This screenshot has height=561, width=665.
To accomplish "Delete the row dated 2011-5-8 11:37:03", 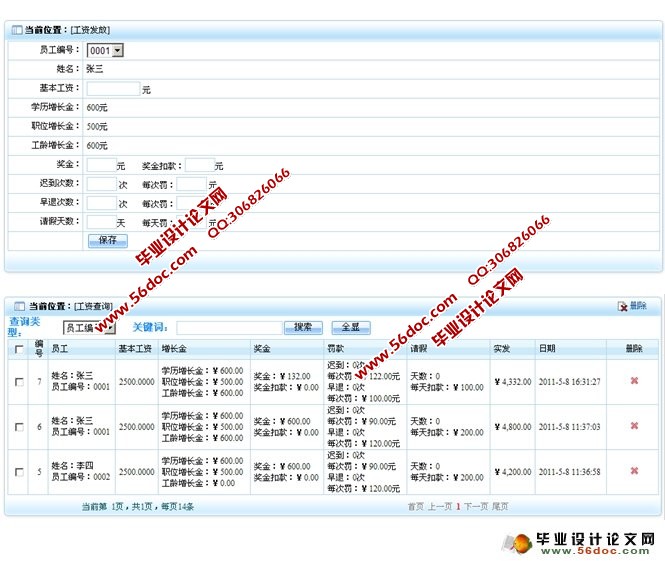I will tap(634, 425).
